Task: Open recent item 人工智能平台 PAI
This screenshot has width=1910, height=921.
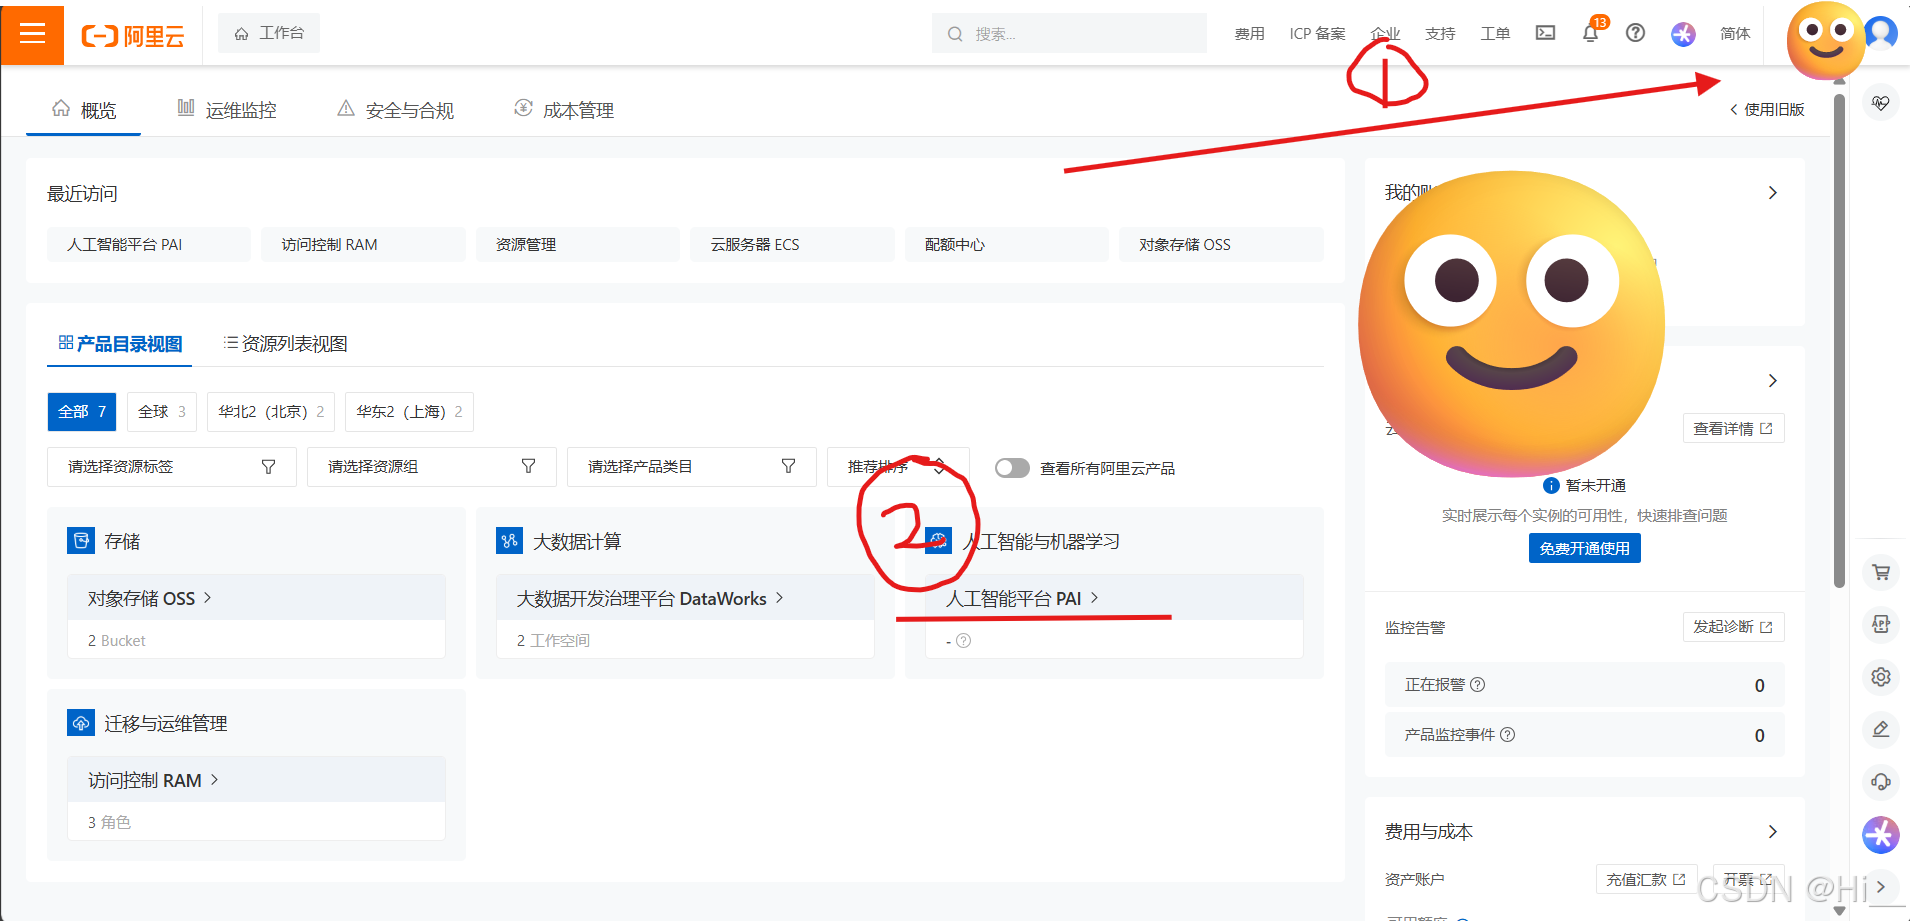Action: point(149,245)
